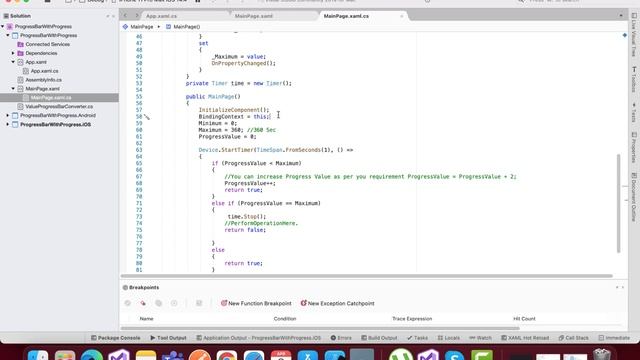
Task: Open the MainPage class breadcrumb dropdown
Action: tap(138, 27)
